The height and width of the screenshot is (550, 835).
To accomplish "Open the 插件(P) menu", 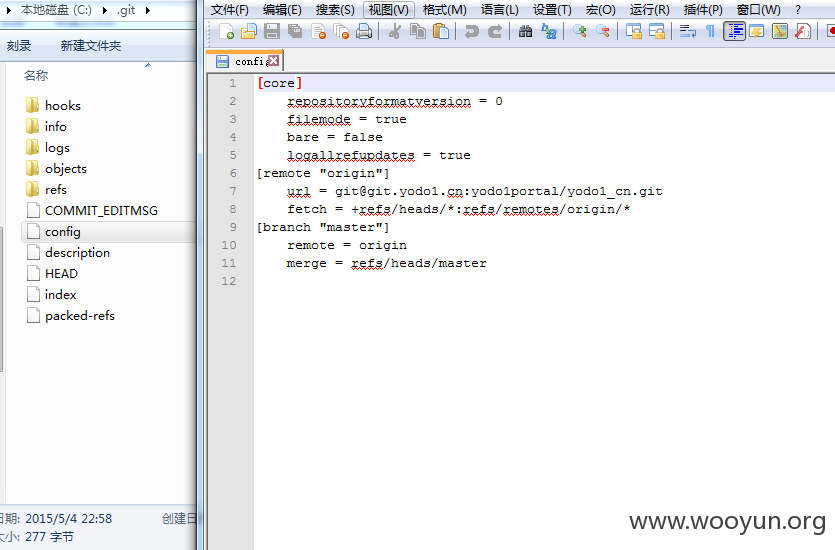I will (703, 10).
